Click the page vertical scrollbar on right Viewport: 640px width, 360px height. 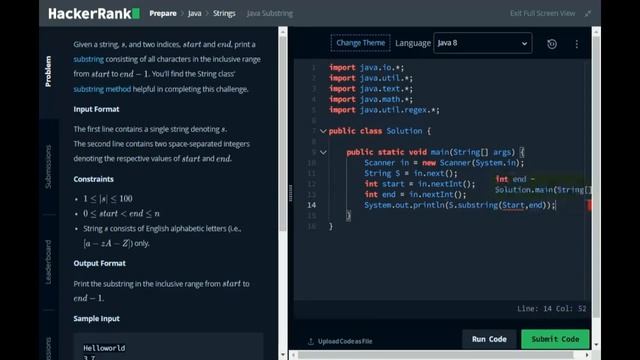[x=596, y=176]
